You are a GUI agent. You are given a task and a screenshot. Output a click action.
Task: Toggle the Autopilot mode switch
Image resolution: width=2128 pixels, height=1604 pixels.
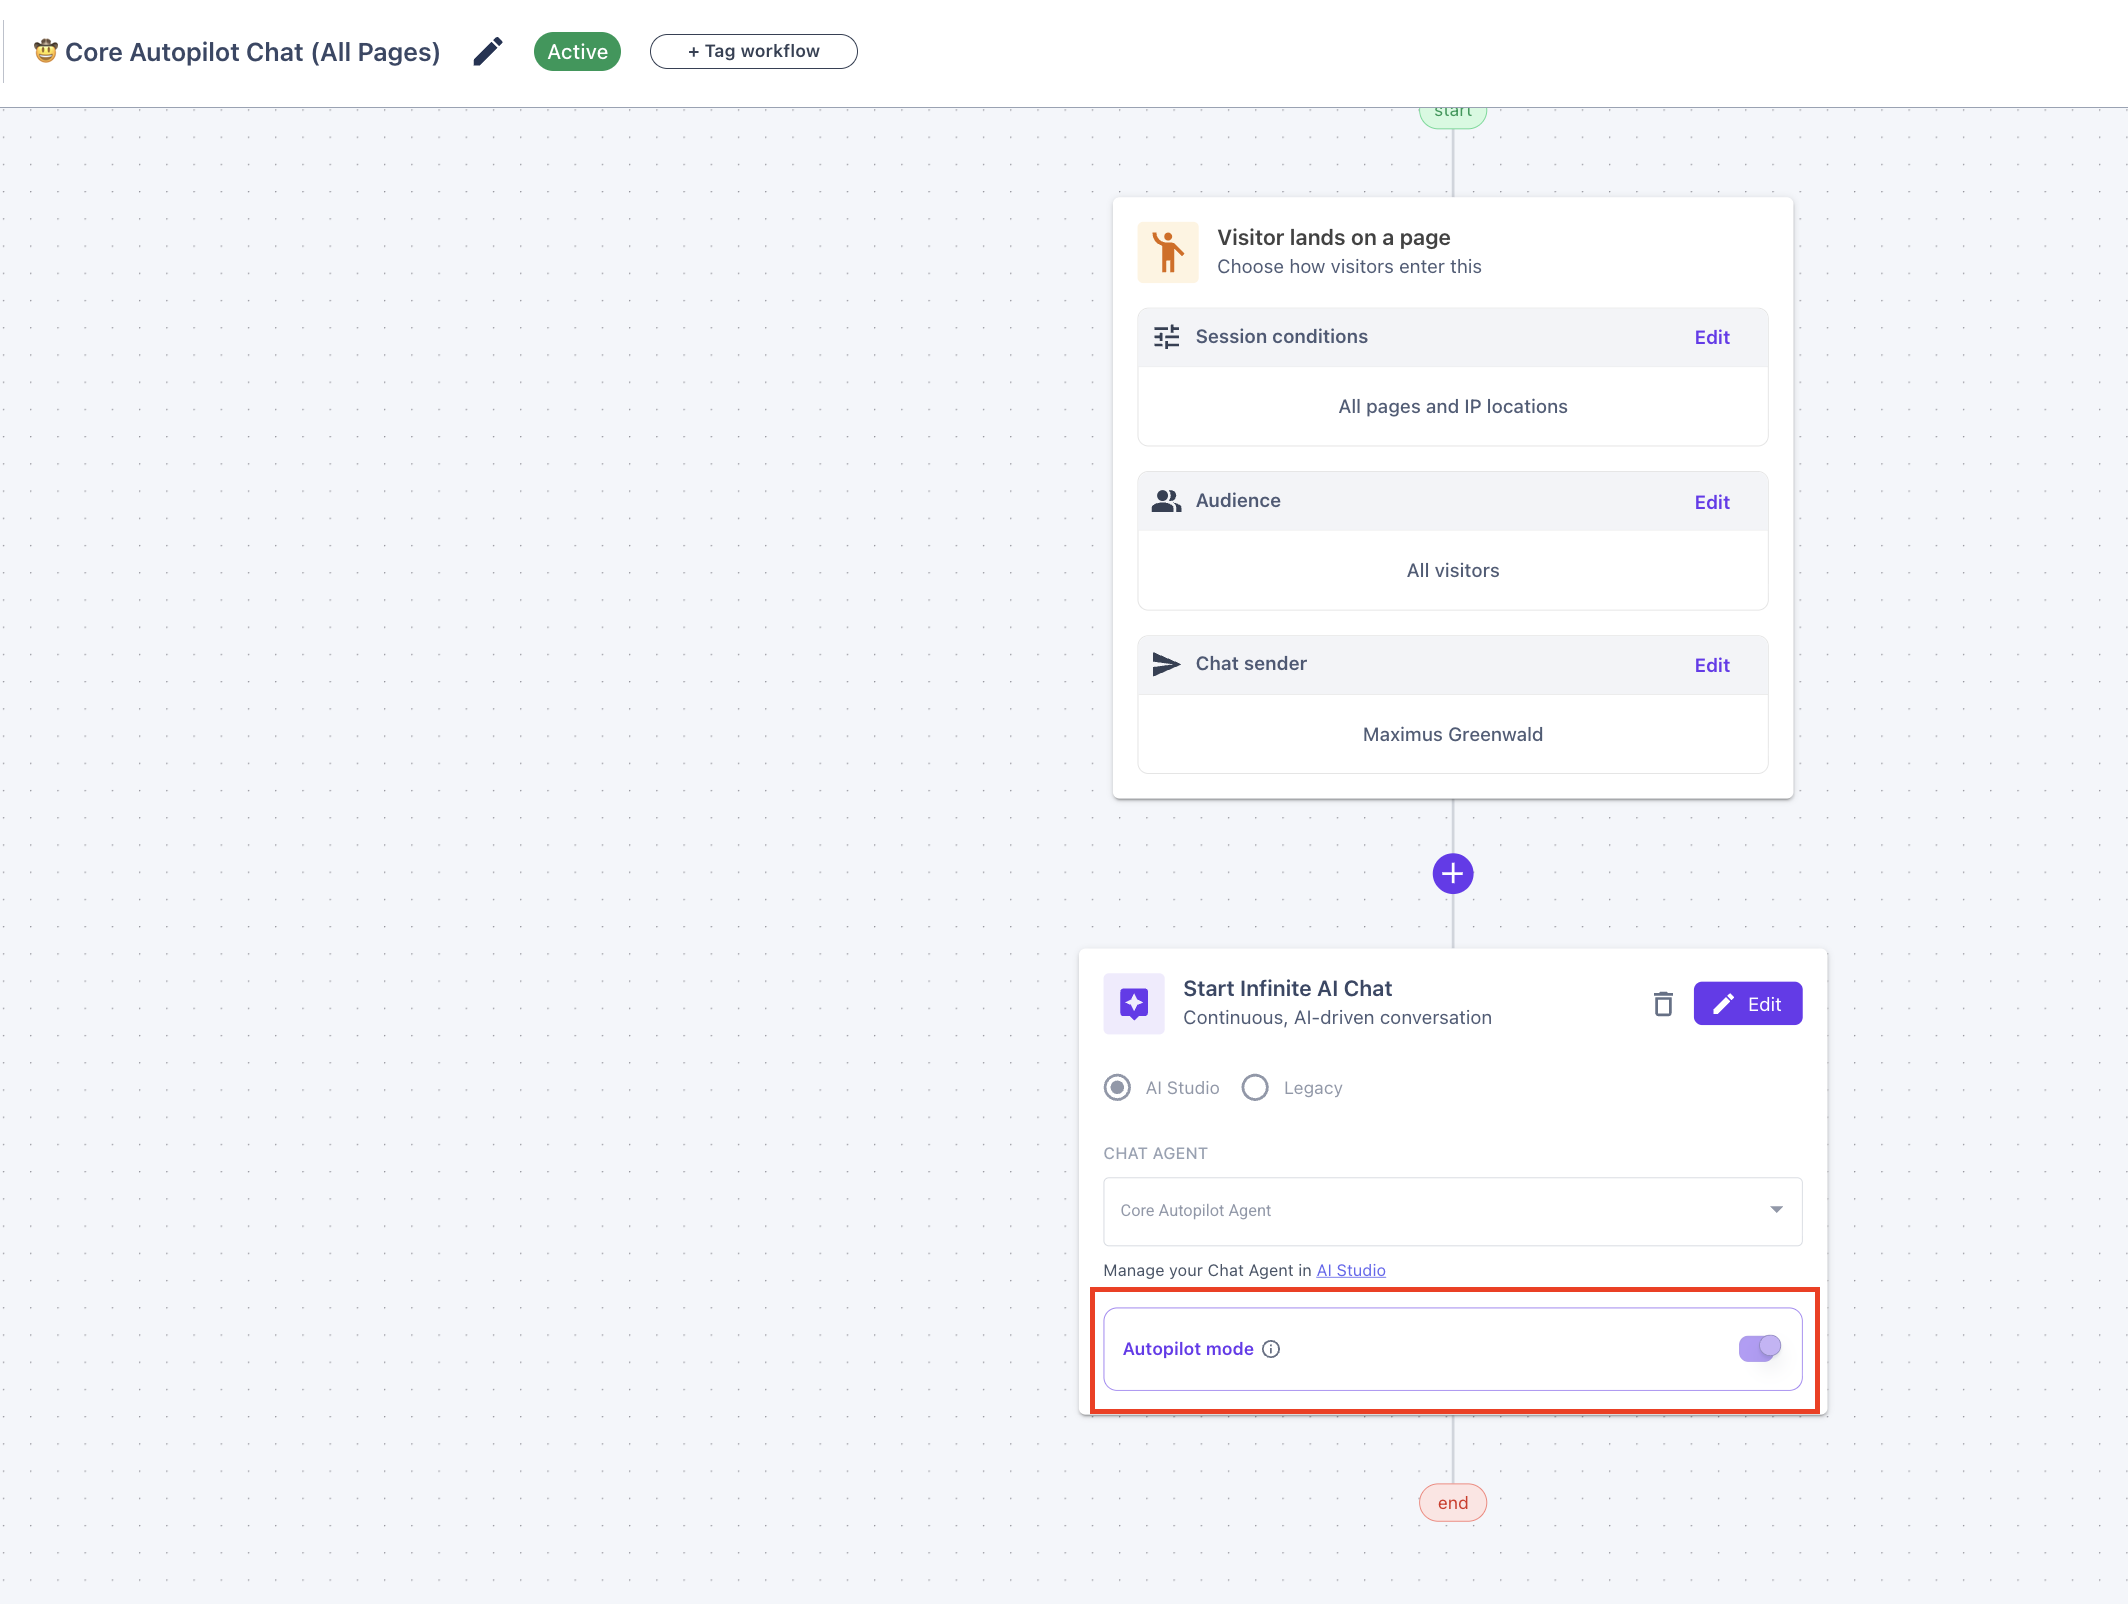(1759, 1348)
